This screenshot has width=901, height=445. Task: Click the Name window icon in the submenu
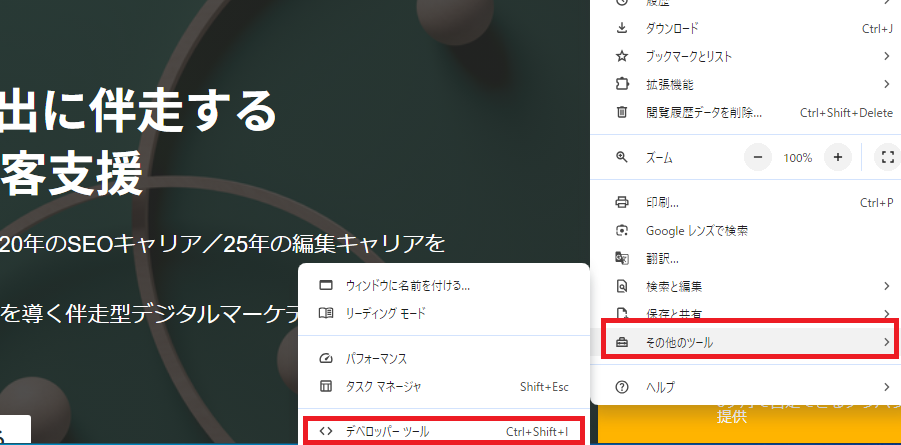[326, 285]
